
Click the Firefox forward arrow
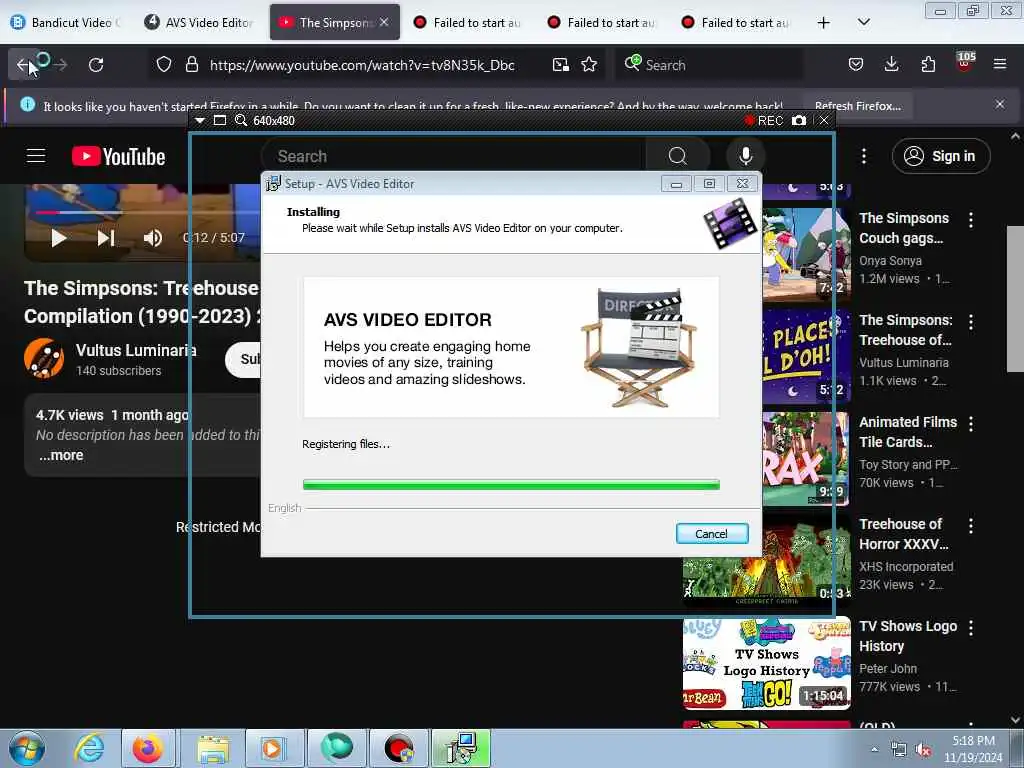tap(61, 65)
